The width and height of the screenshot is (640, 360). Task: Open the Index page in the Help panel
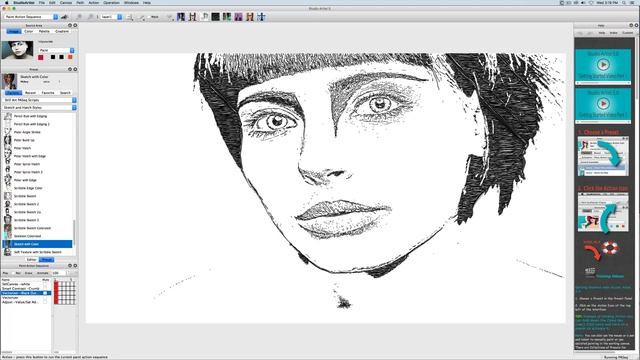[x=613, y=33]
